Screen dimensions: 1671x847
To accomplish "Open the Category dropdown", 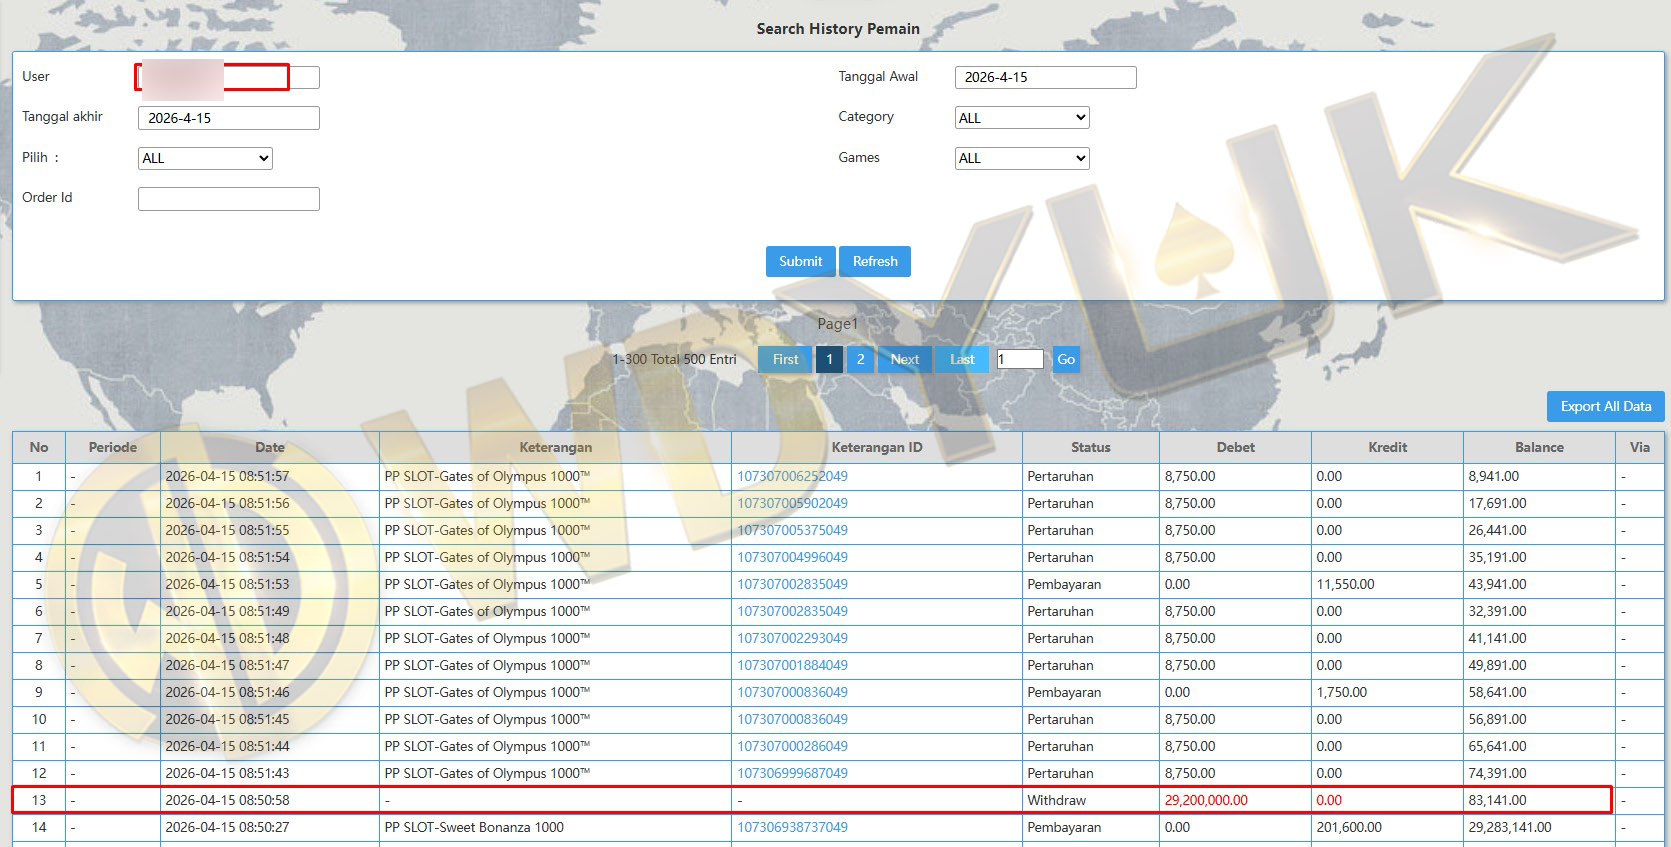I will coord(1021,118).
